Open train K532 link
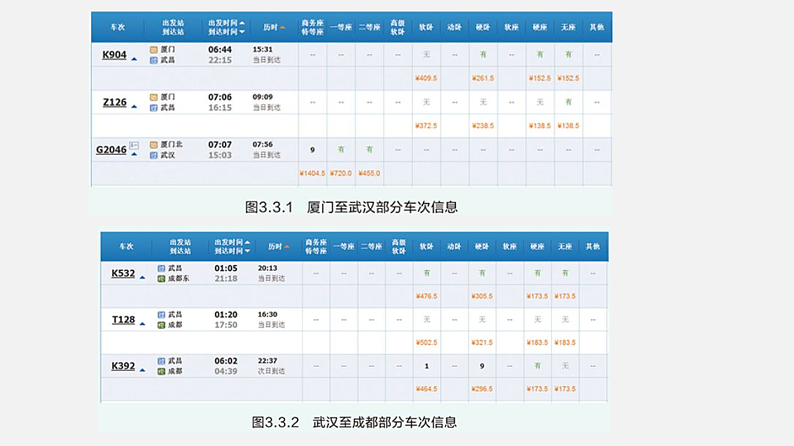 tap(123, 273)
